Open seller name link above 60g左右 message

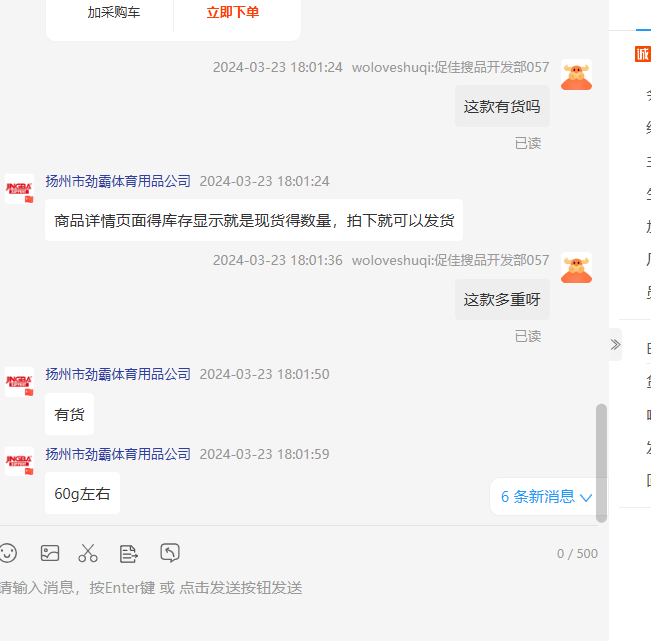[x=118, y=454]
